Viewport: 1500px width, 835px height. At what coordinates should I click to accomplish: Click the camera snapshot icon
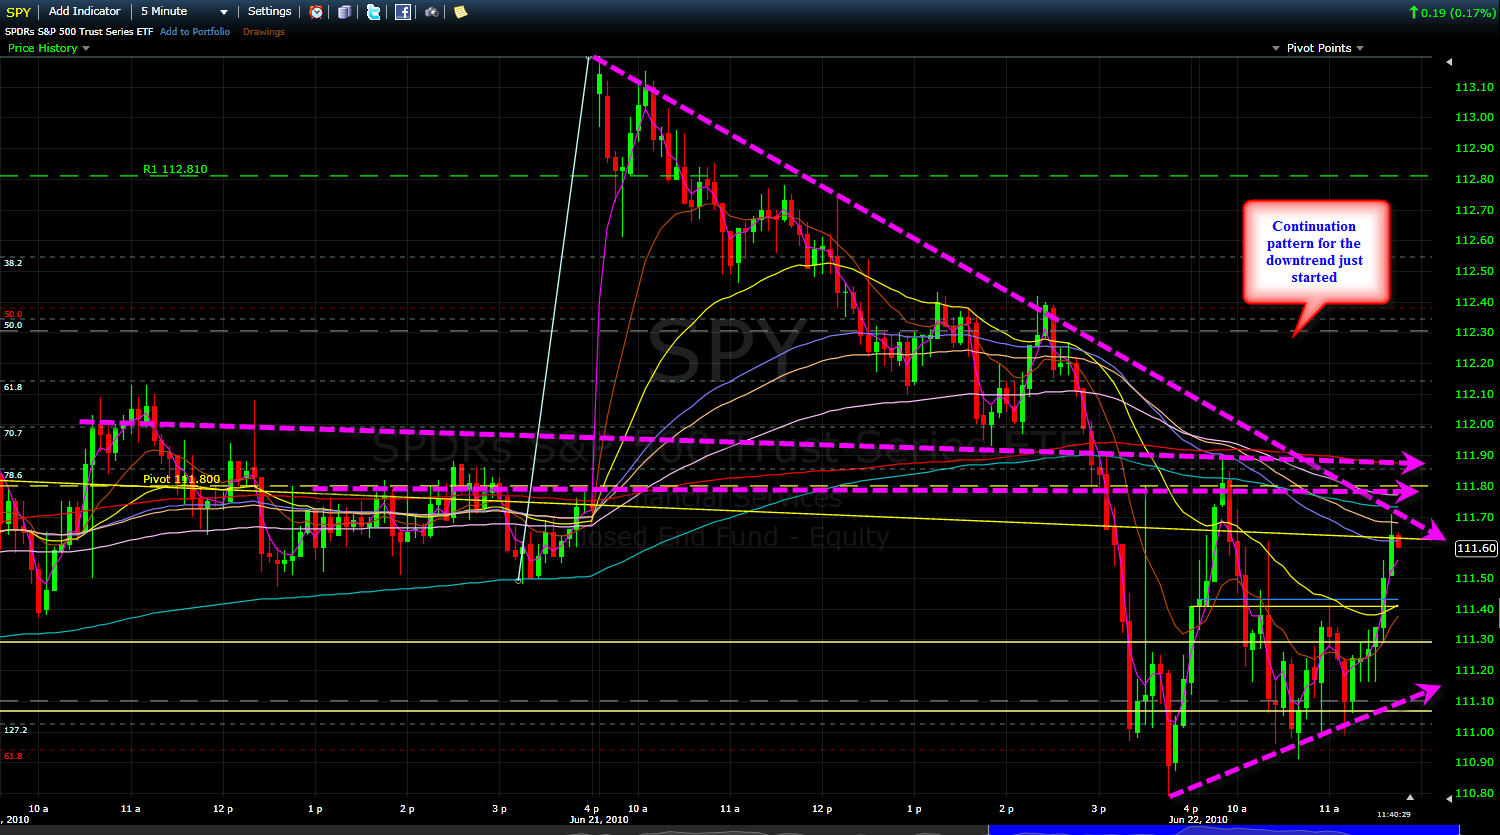click(x=431, y=12)
